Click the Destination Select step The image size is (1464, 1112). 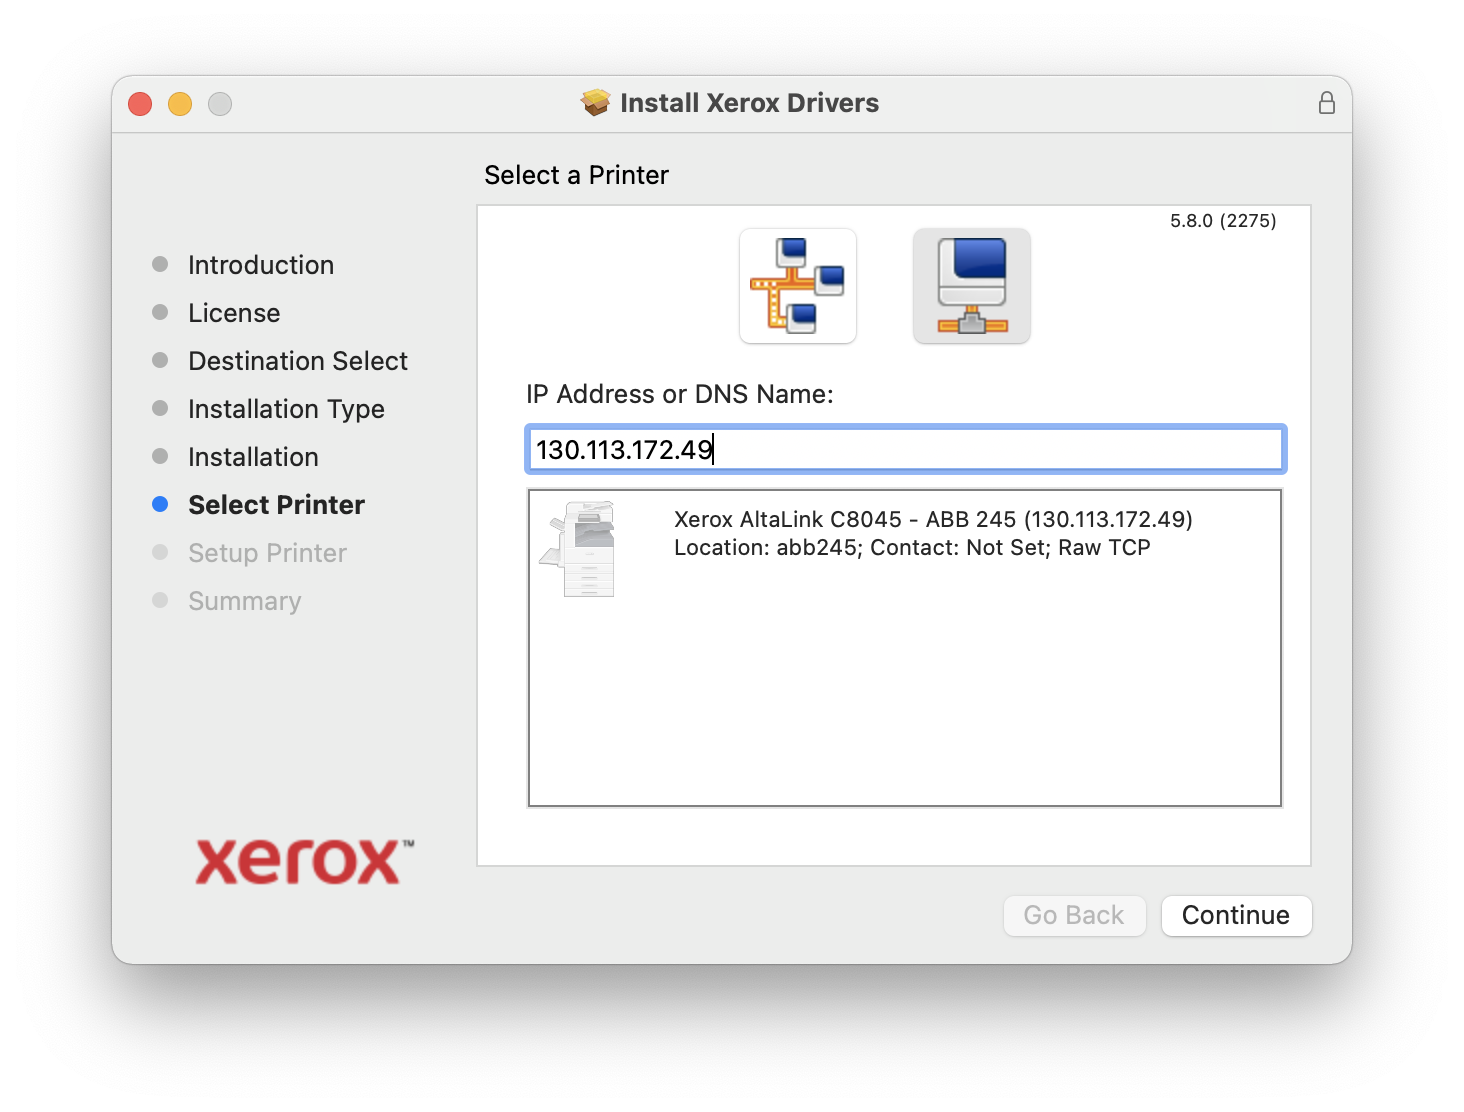click(297, 361)
